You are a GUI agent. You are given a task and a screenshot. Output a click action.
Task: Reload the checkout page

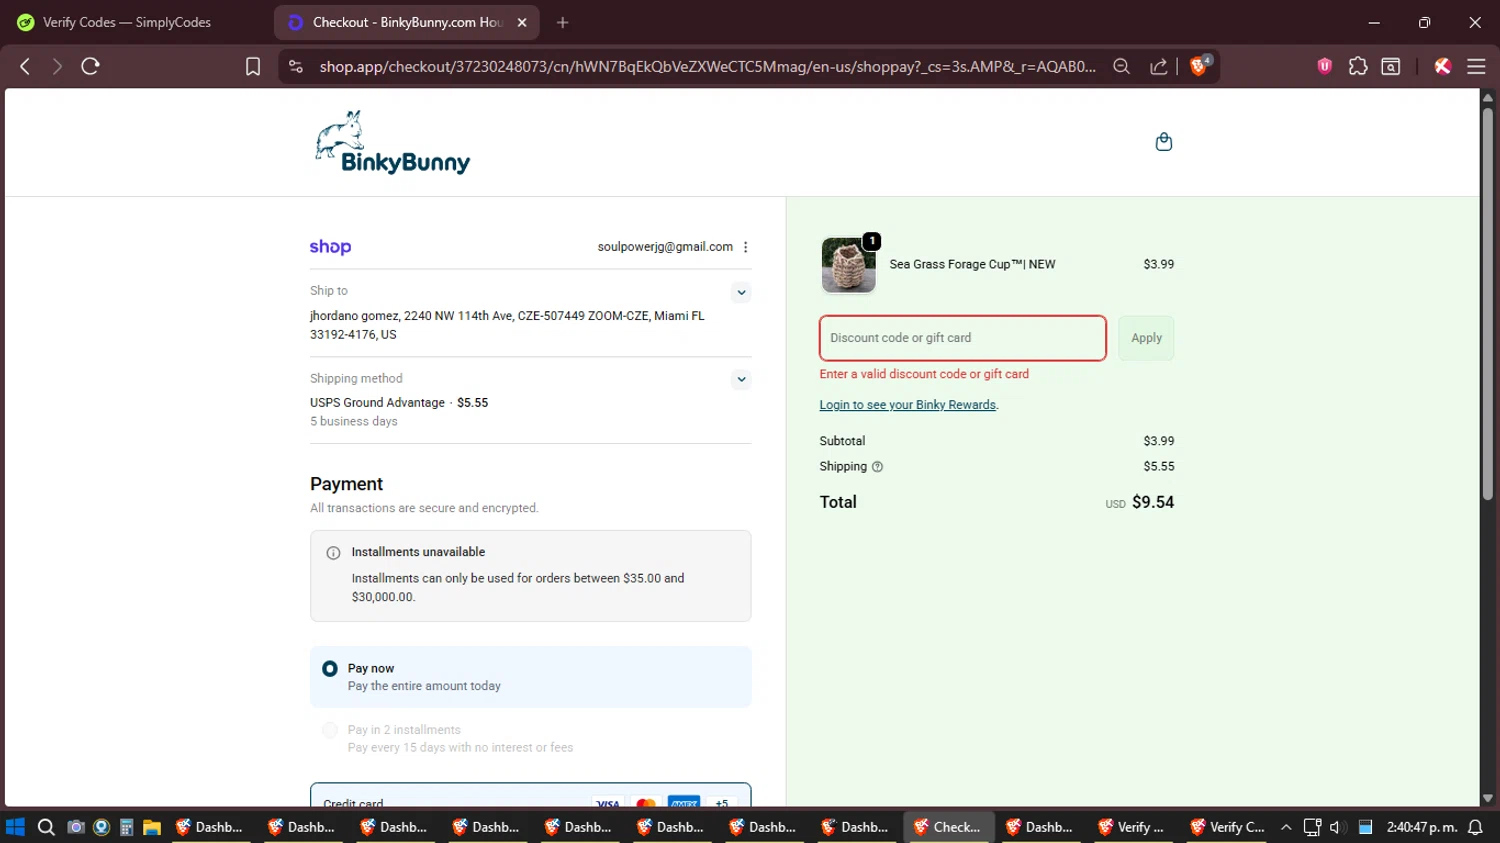(x=90, y=66)
